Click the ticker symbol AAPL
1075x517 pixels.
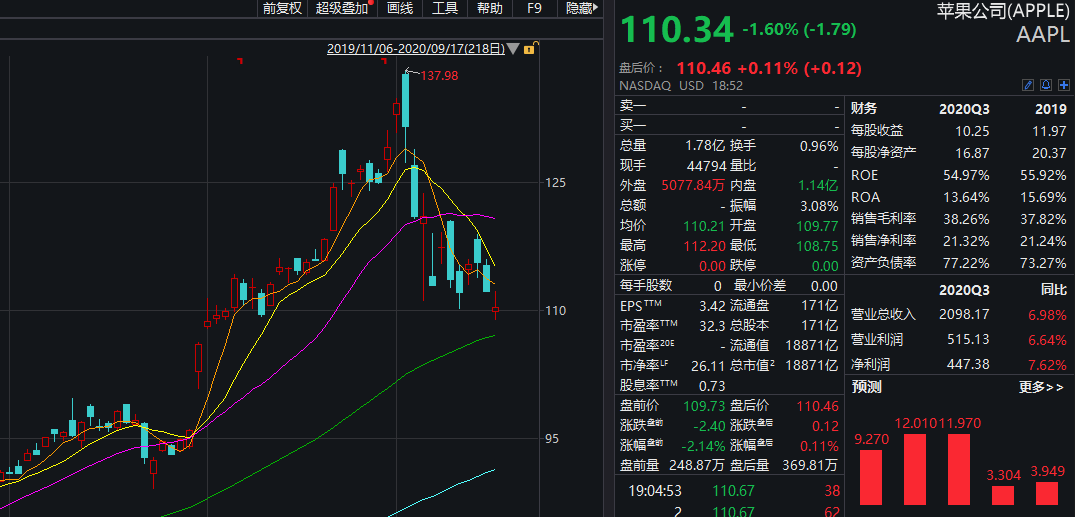pyautogui.click(x=1041, y=35)
